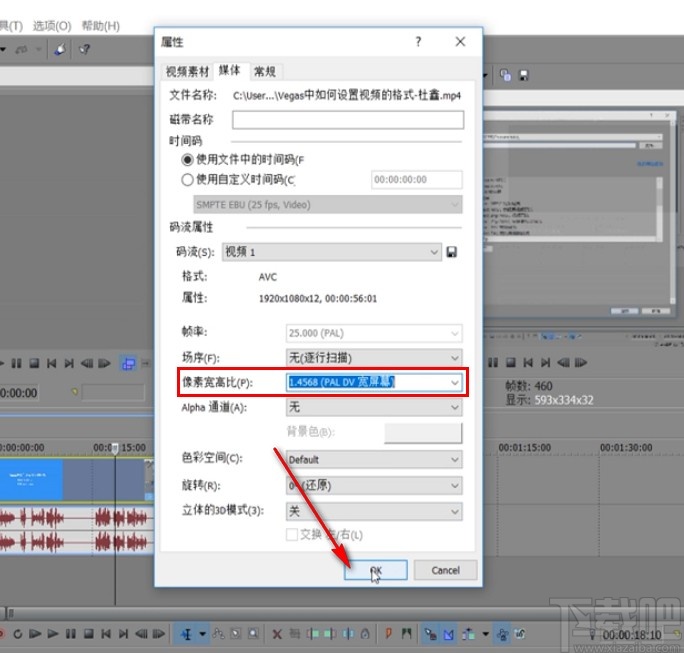Click the 磁带名称 text field
The height and width of the screenshot is (653, 684).
(347, 120)
